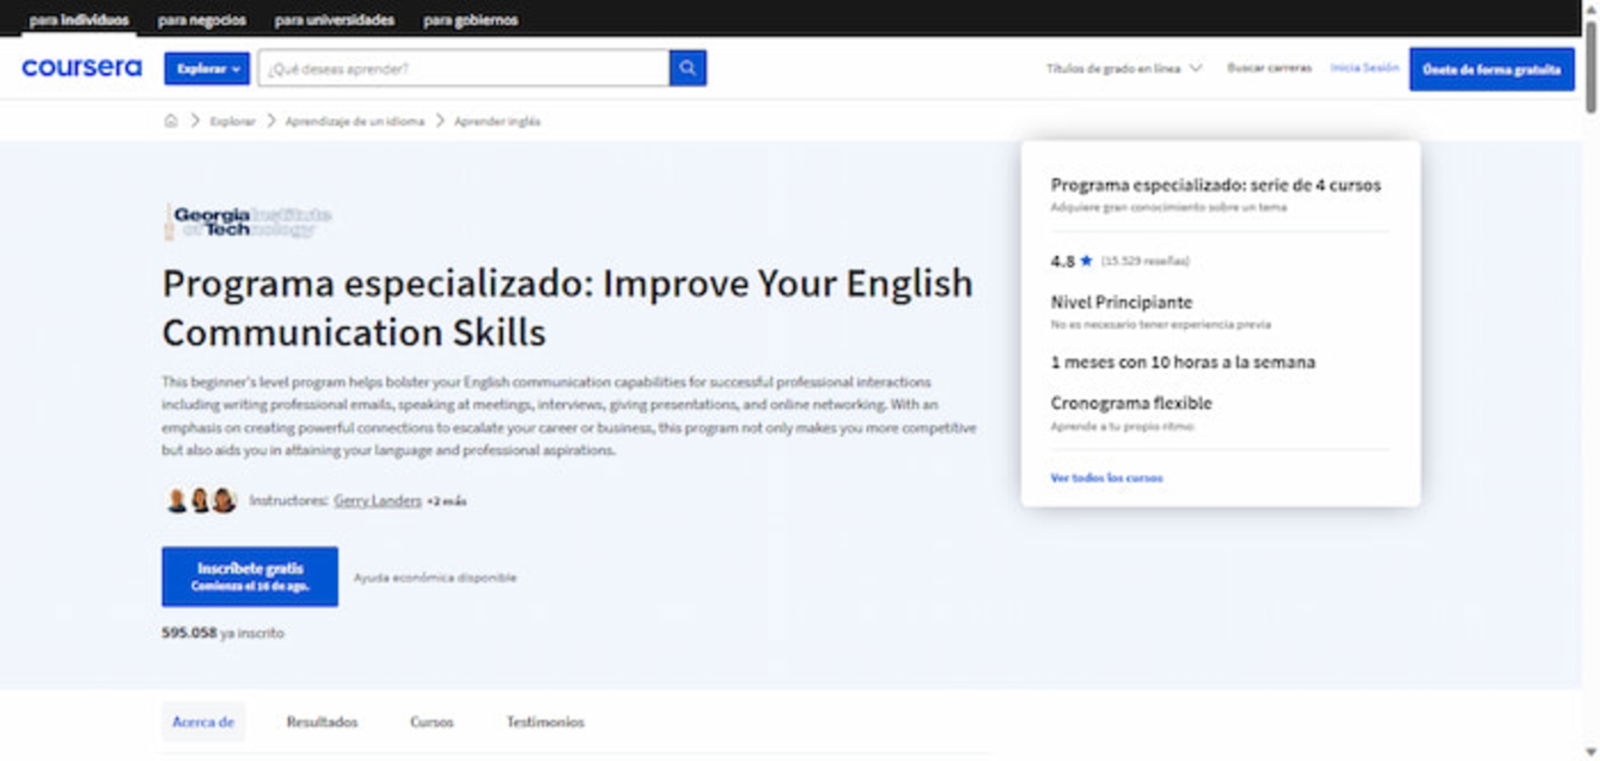Click the reviews count next to 4.8
1600x761 pixels.
tap(1145, 261)
